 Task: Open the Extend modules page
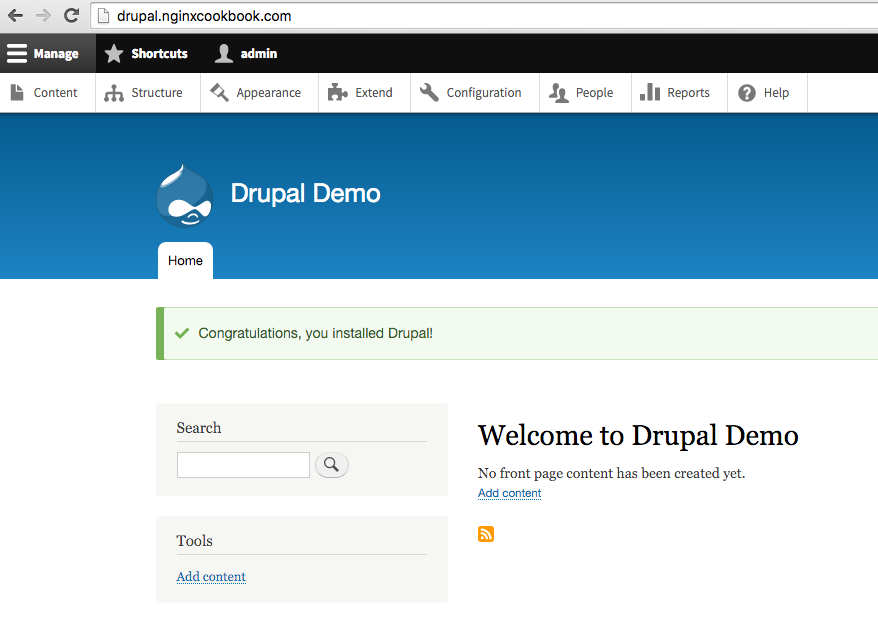tap(361, 93)
